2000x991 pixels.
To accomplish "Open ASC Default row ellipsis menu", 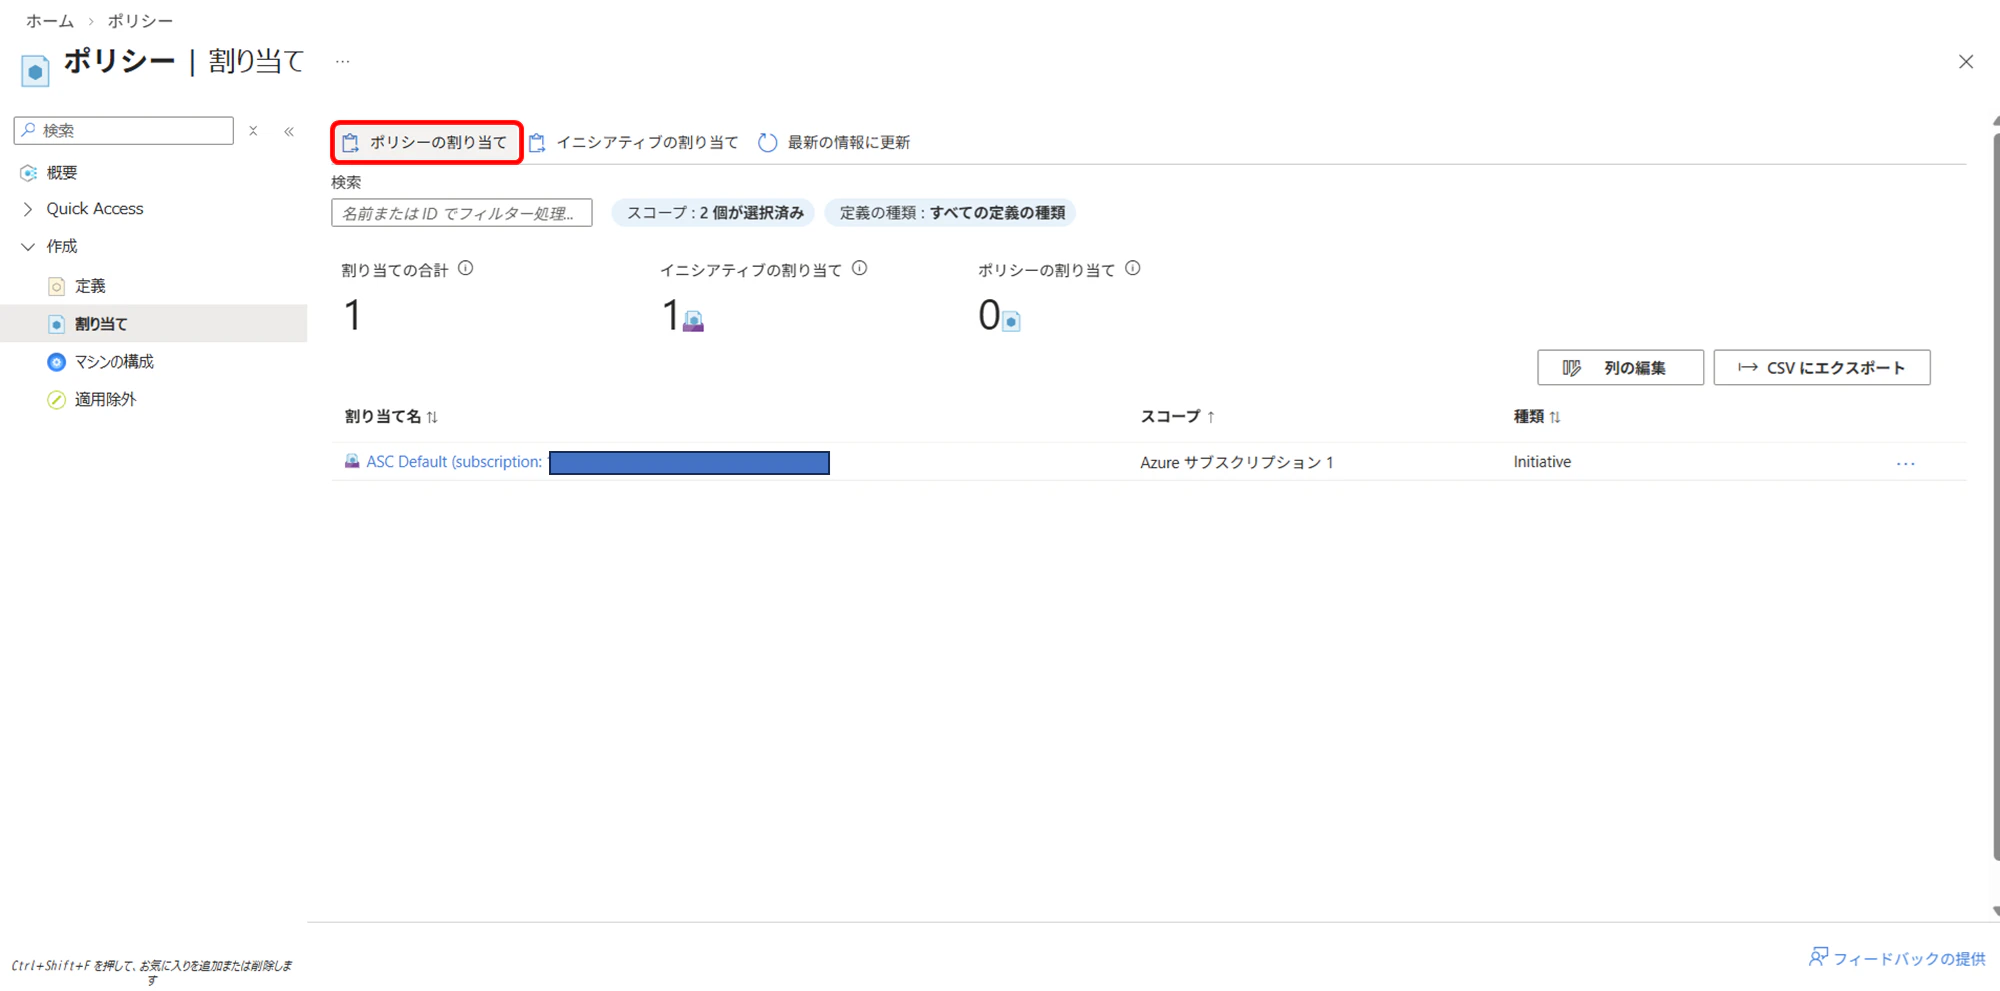I will point(1906,464).
